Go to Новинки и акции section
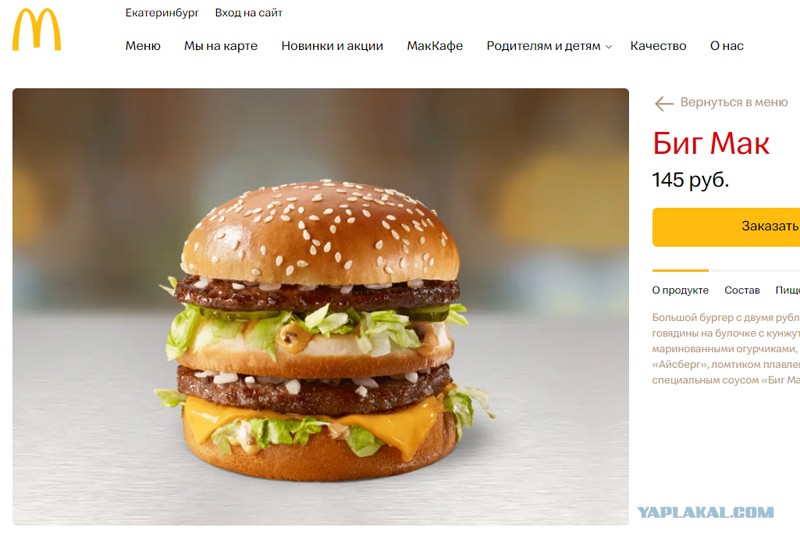The image size is (800, 542). [x=332, y=46]
